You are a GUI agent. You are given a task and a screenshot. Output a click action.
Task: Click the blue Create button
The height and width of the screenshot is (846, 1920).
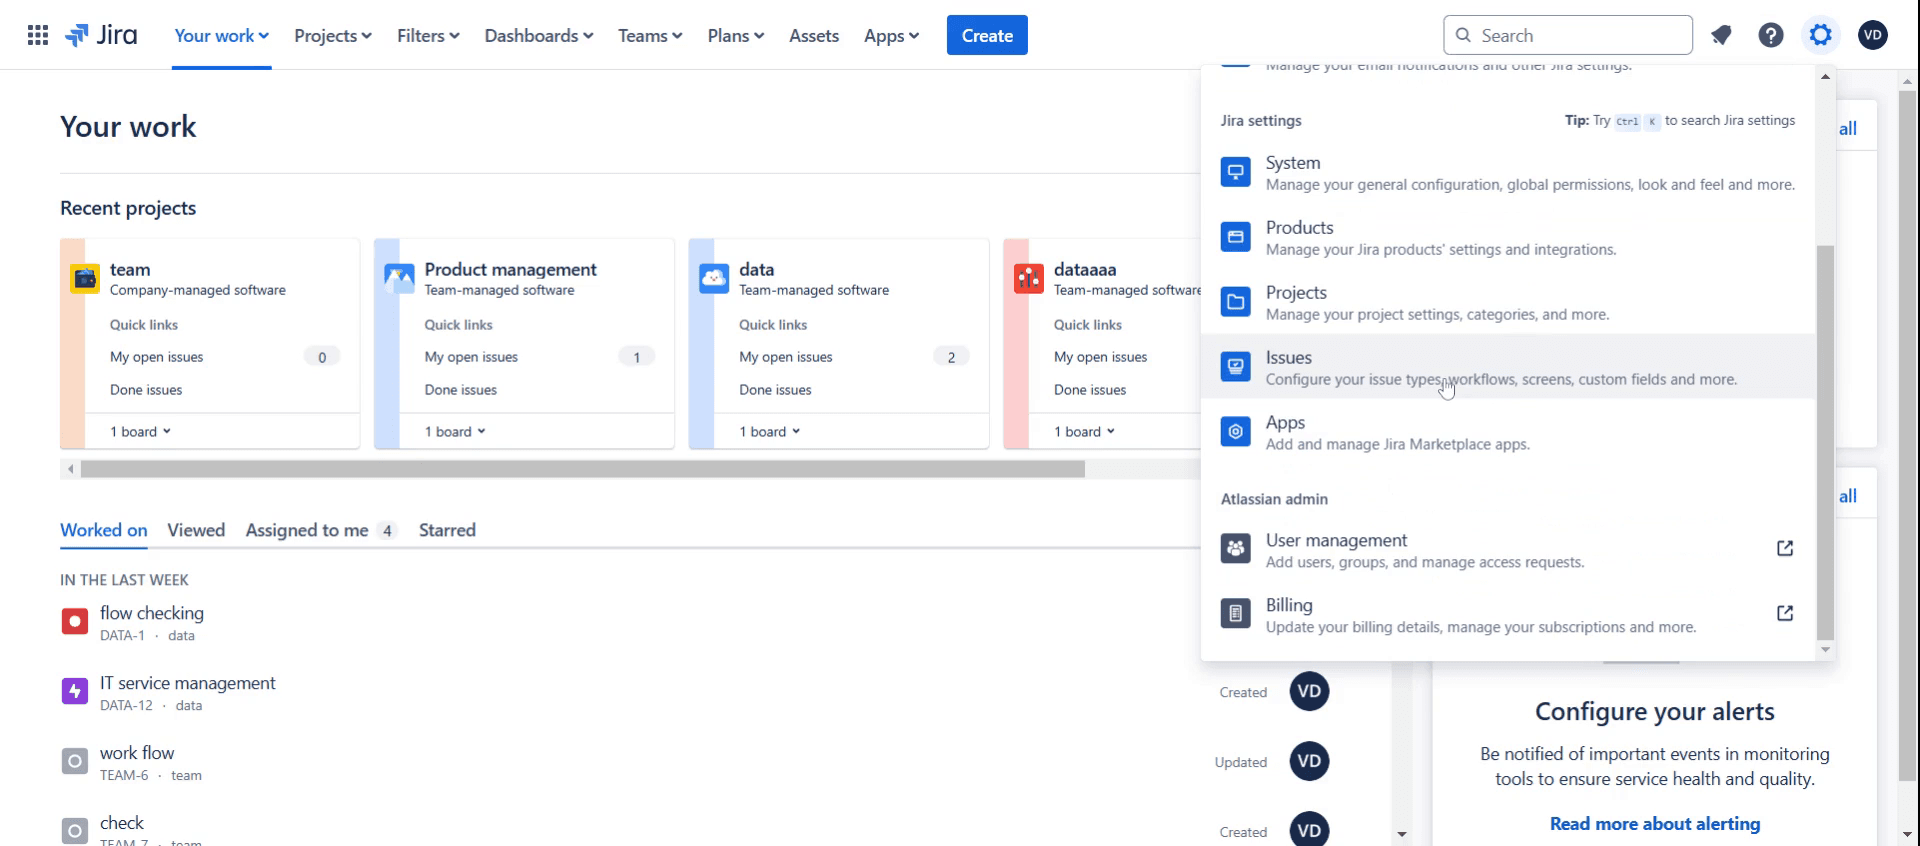[x=987, y=36]
